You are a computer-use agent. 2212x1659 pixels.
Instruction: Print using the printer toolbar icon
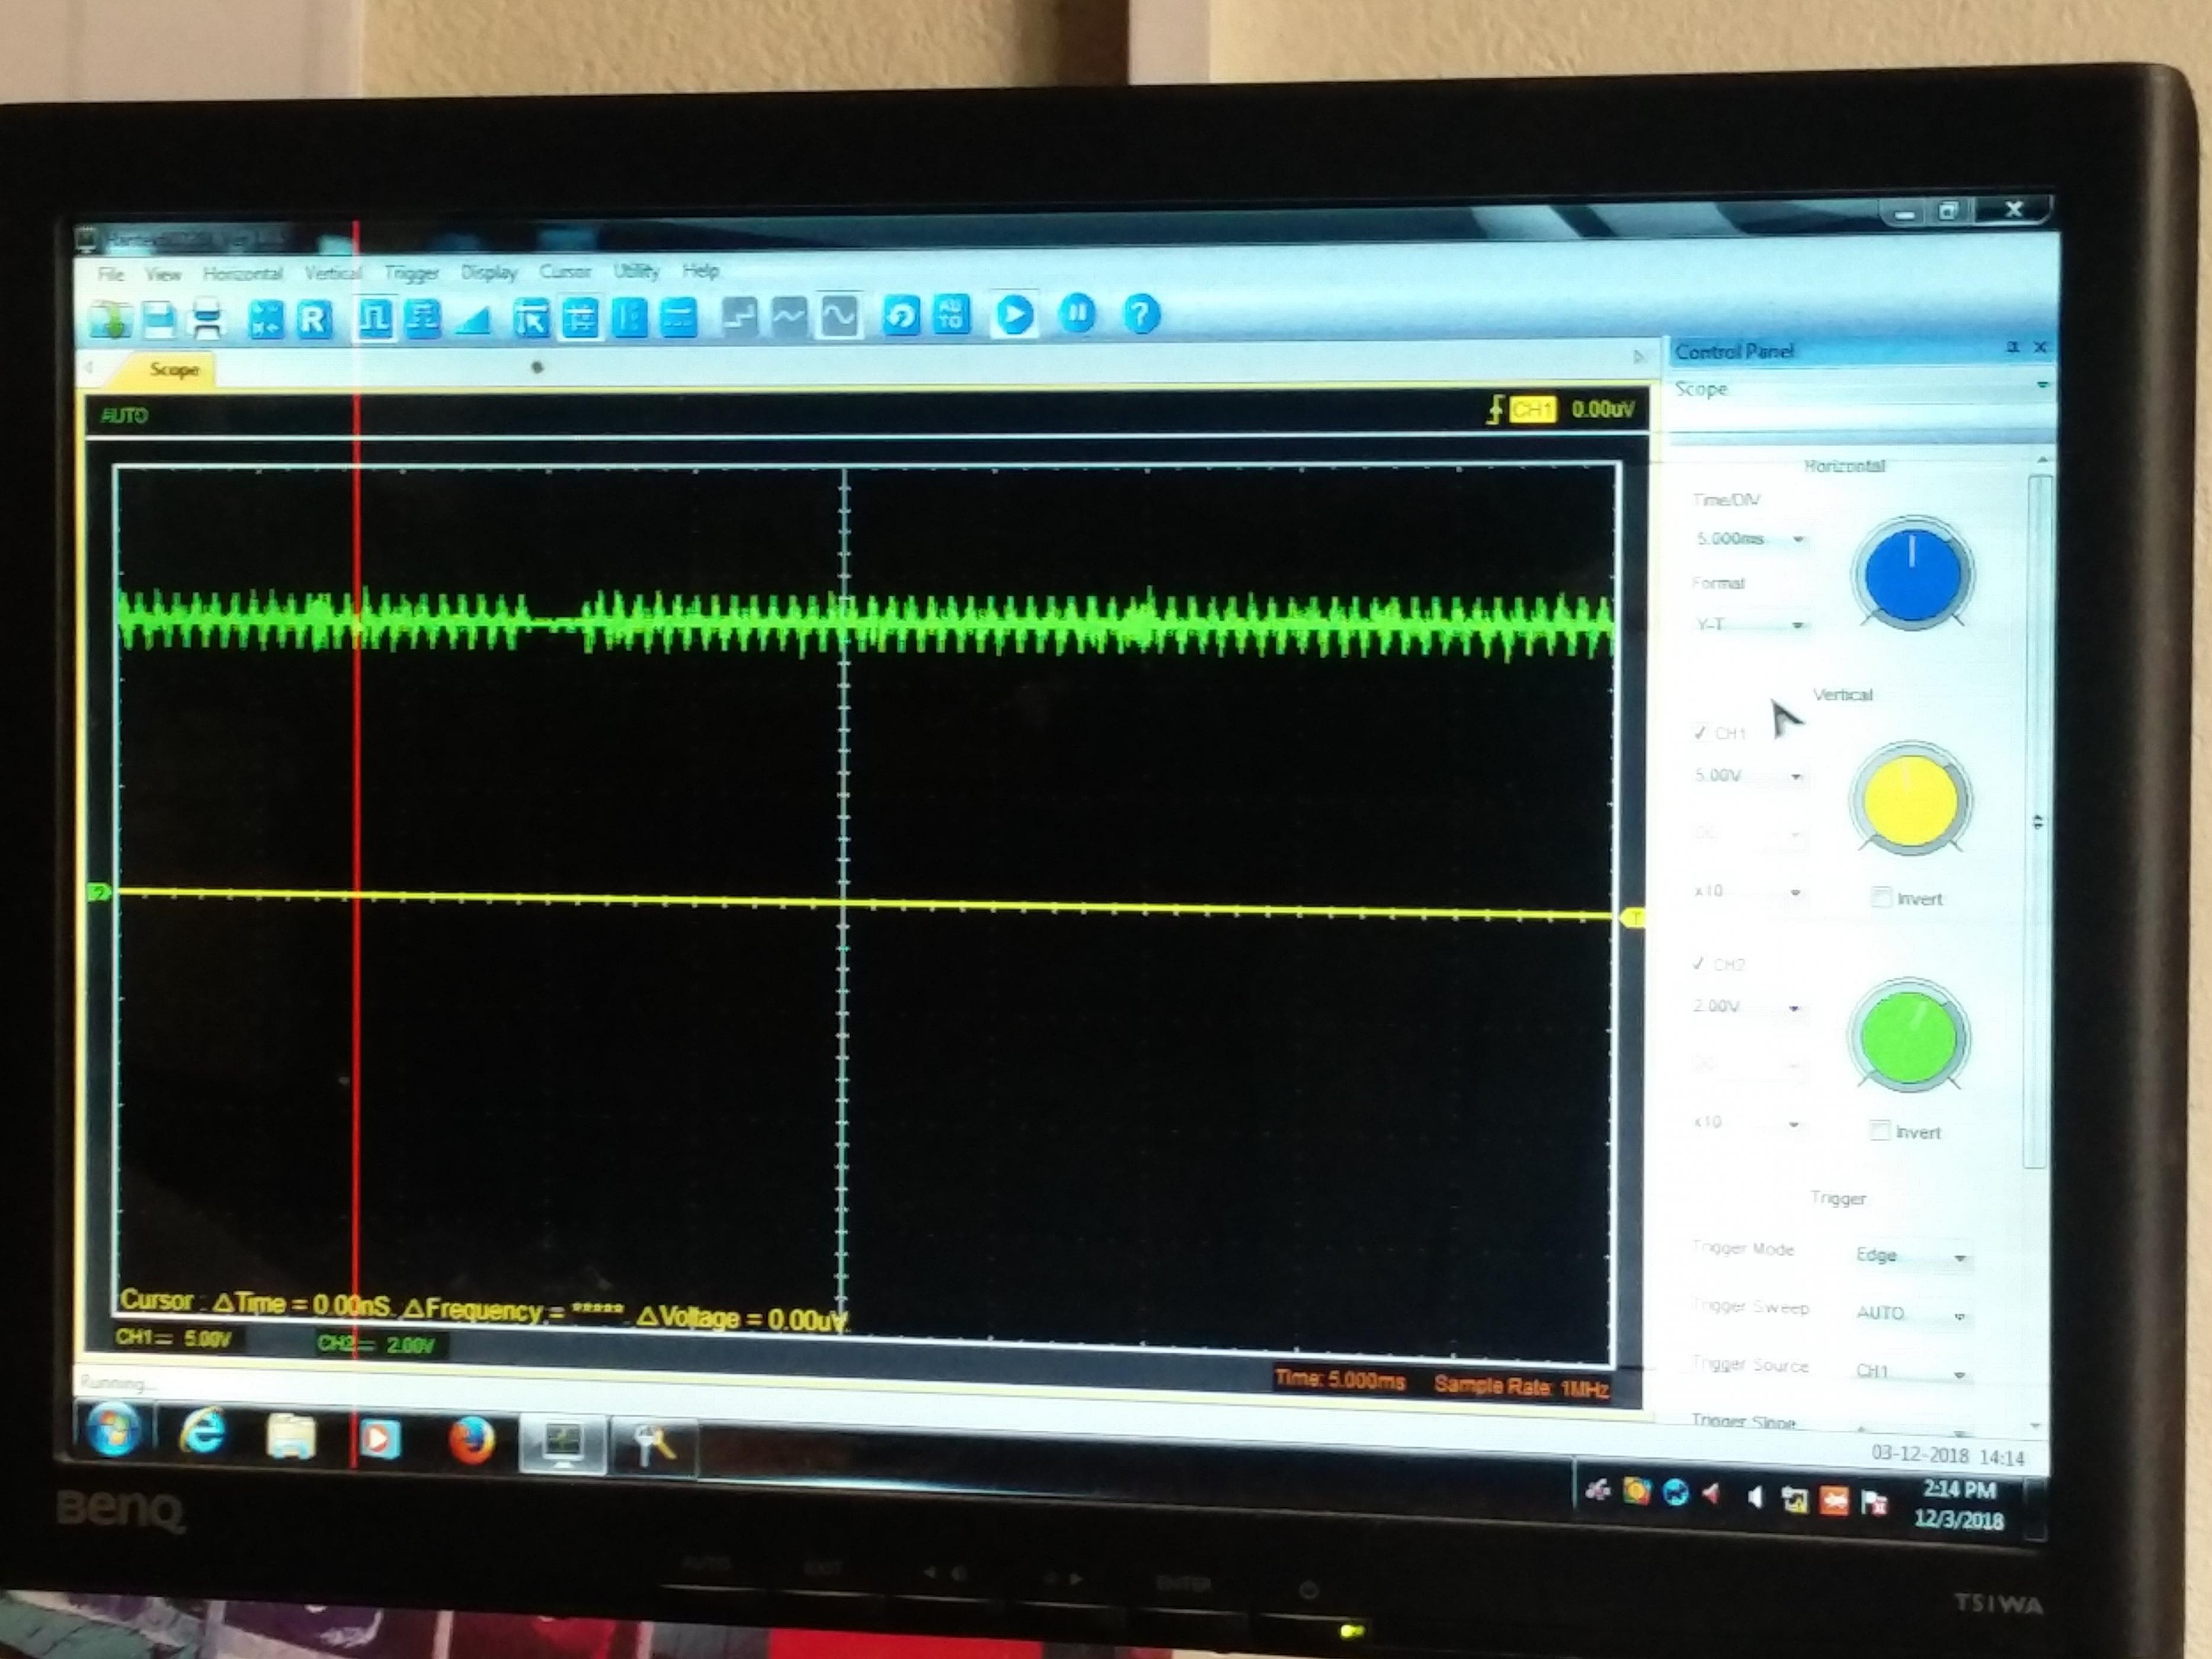click(207, 319)
